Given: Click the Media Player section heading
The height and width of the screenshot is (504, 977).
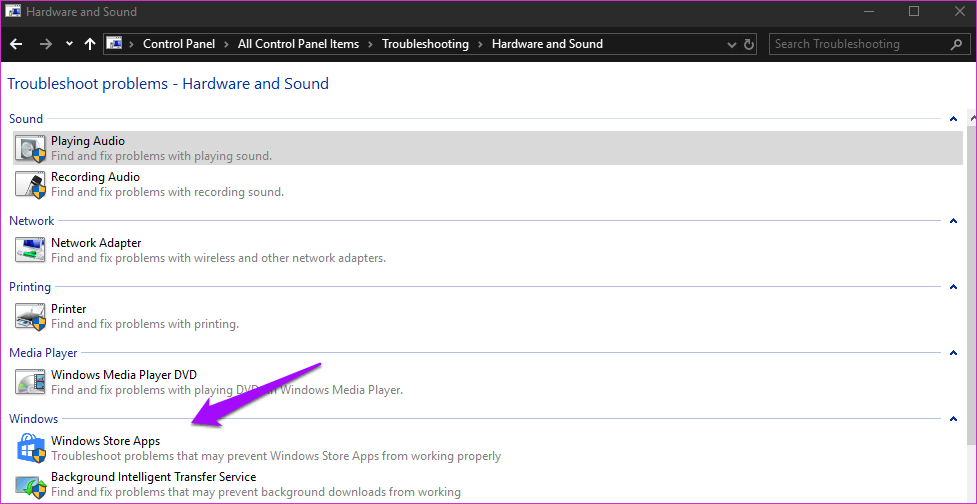Looking at the screenshot, I should (x=43, y=353).
